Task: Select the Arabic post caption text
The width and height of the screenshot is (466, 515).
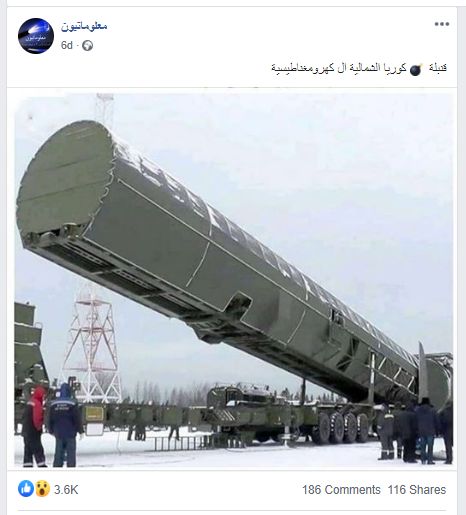Action: tap(359, 68)
